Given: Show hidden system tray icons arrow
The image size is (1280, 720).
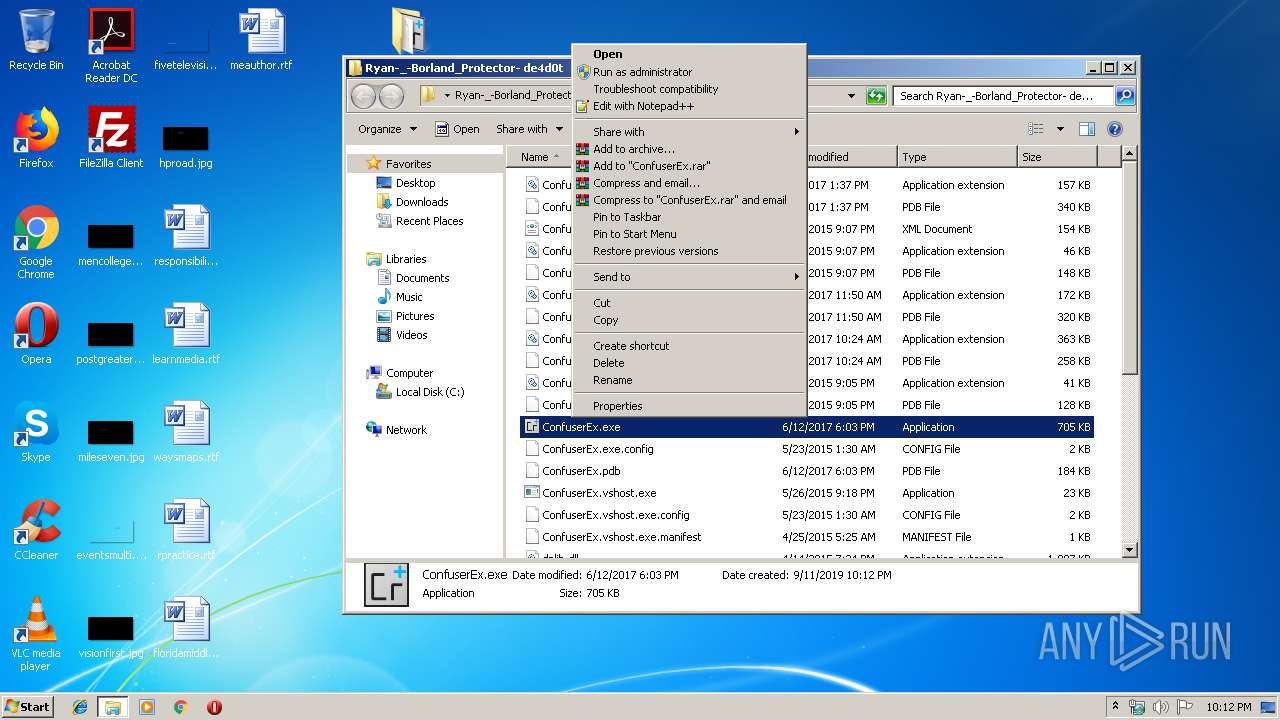Looking at the screenshot, I should pyautogui.click(x=1115, y=707).
